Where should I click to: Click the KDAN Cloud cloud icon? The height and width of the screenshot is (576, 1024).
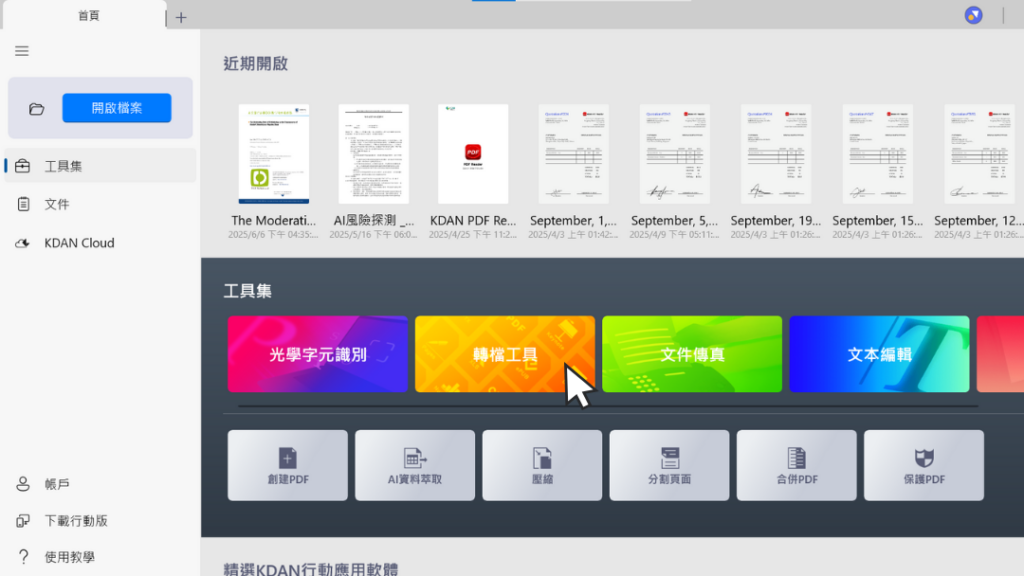tap(23, 243)
